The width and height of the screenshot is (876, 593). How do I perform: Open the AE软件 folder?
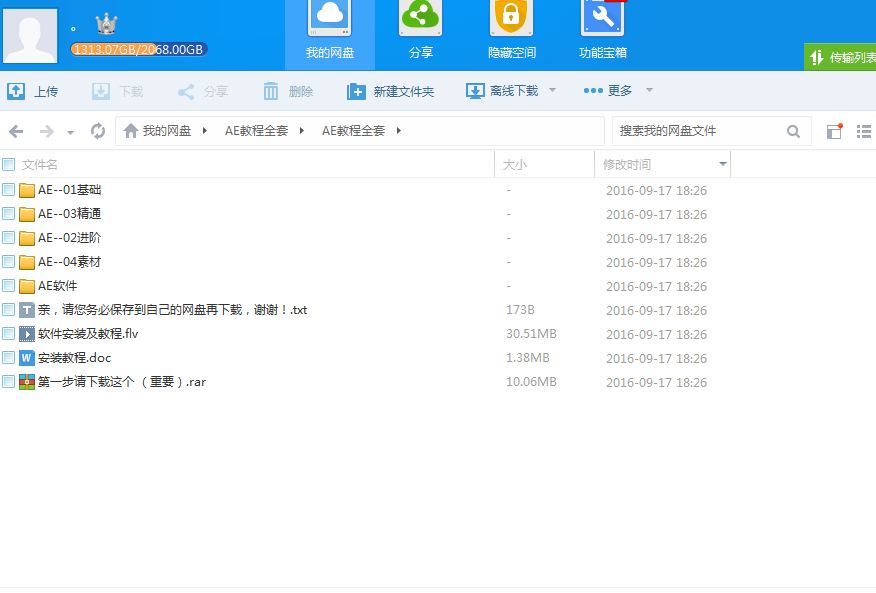click(x=57, y=286)
